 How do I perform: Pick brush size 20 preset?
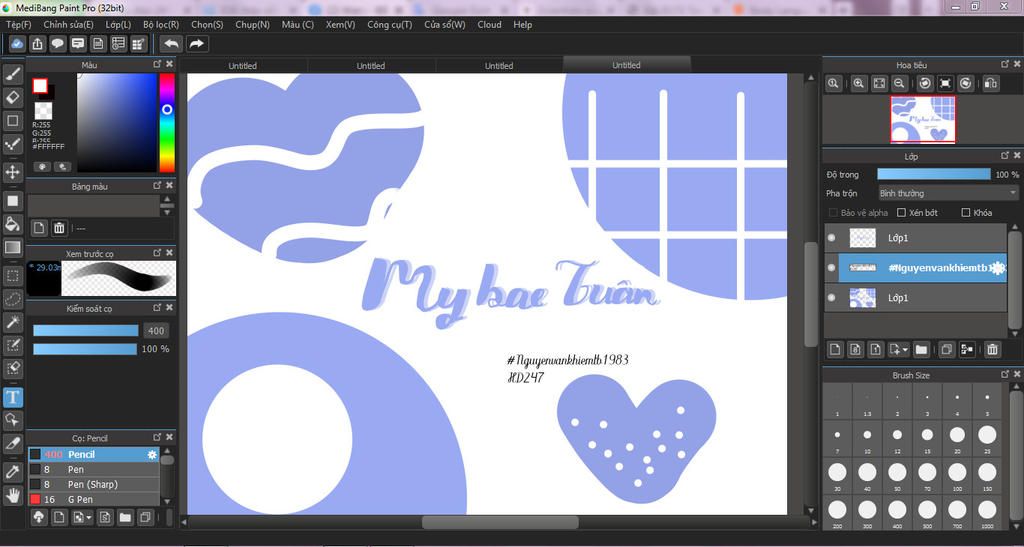[957, 437]
